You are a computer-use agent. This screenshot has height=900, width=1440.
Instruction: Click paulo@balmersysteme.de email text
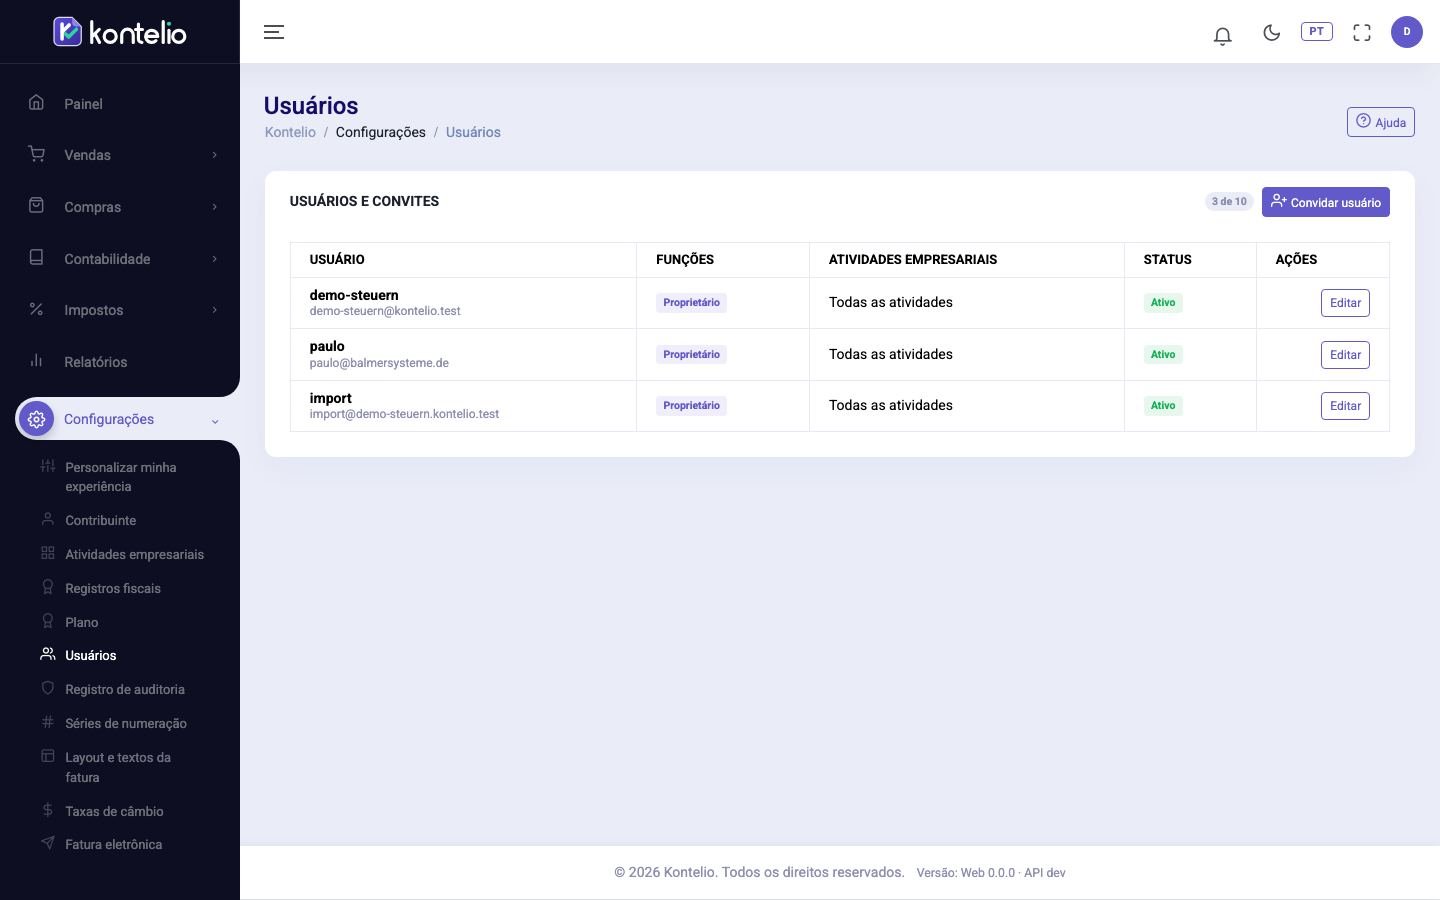point(379,363)
